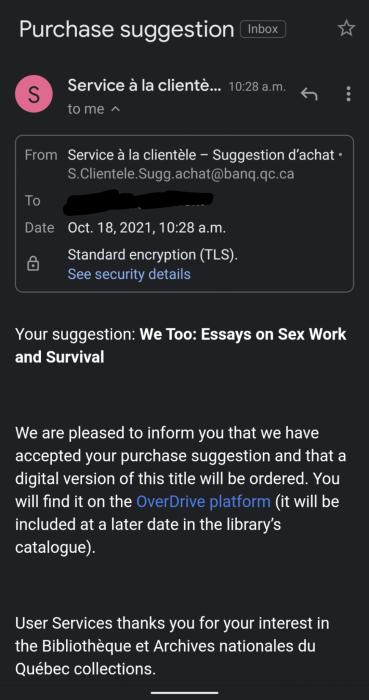Open the See security details link
369x700 pixels.
point(129,274)
